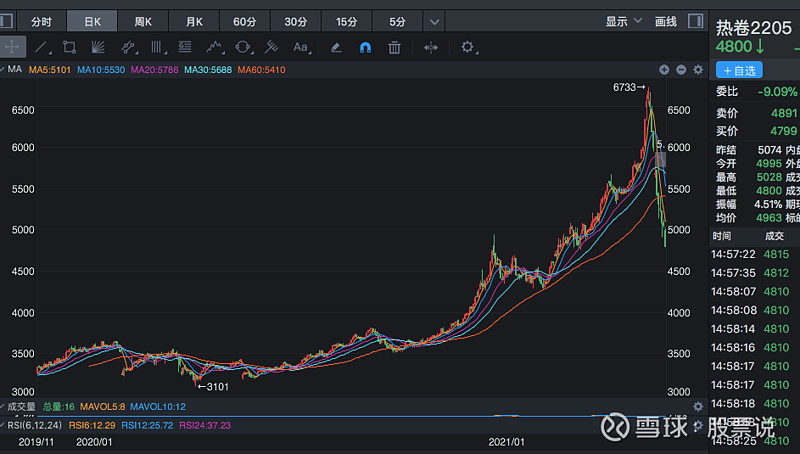Toggle the left sidebar panel icon

point(8,21)
